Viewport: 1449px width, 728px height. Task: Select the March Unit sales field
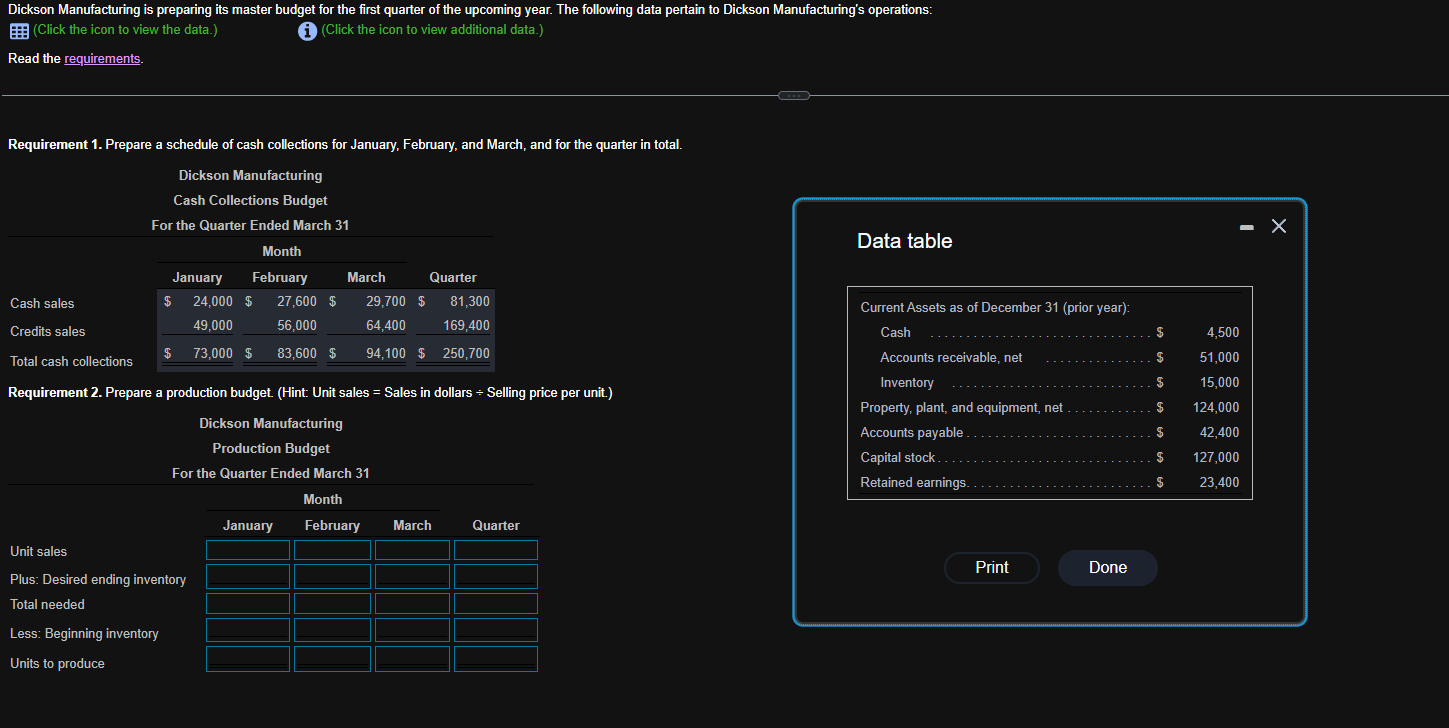(x=412, y=550)
